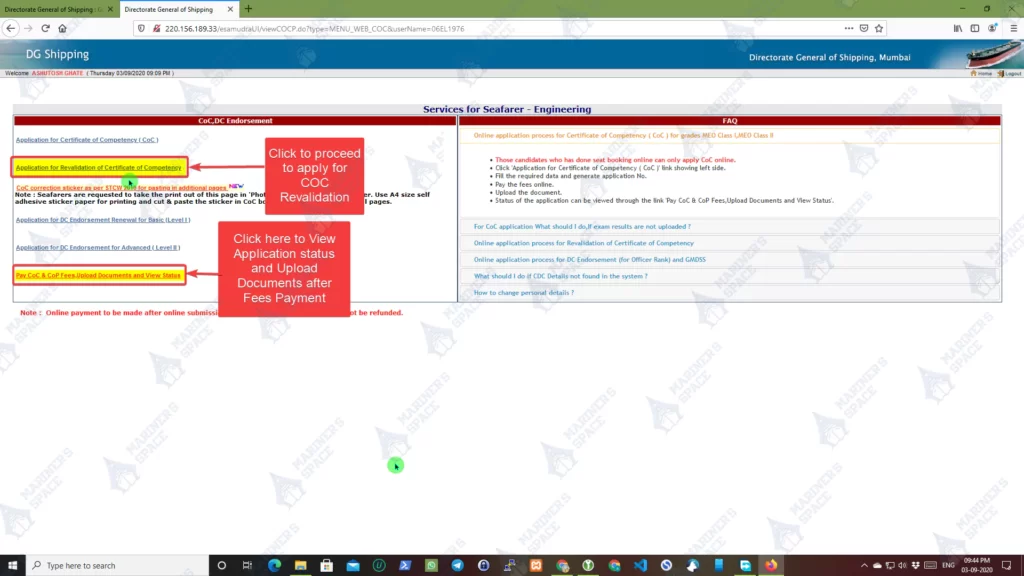The image size is (1024, 576).
Task: Launch Microsoft Edge from the taskbar
Action: coord(274,565)
